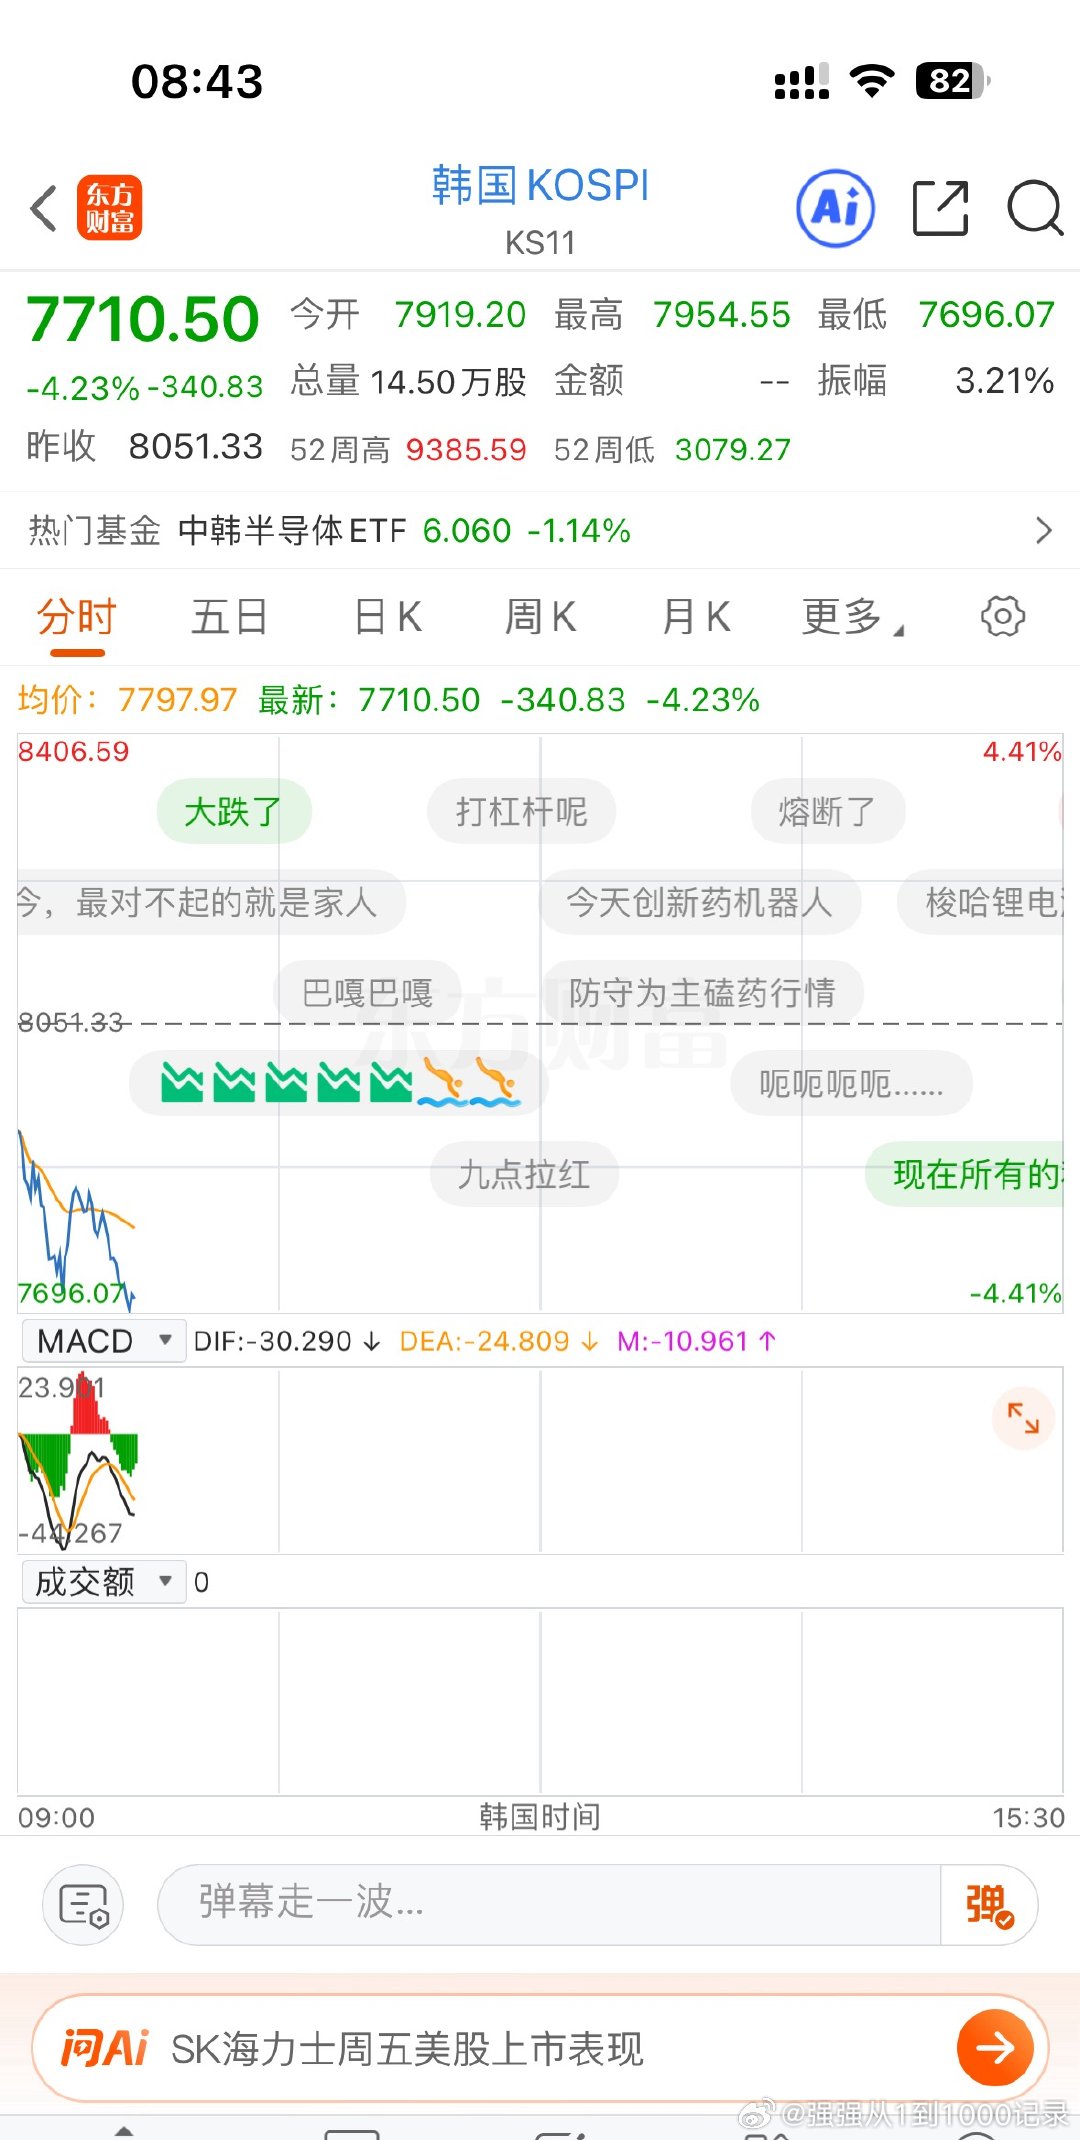Tap the 均价 7797.97 label
Image resolution: width=1080 pixels, height=2140 pixels.
(x=127, y=699)
